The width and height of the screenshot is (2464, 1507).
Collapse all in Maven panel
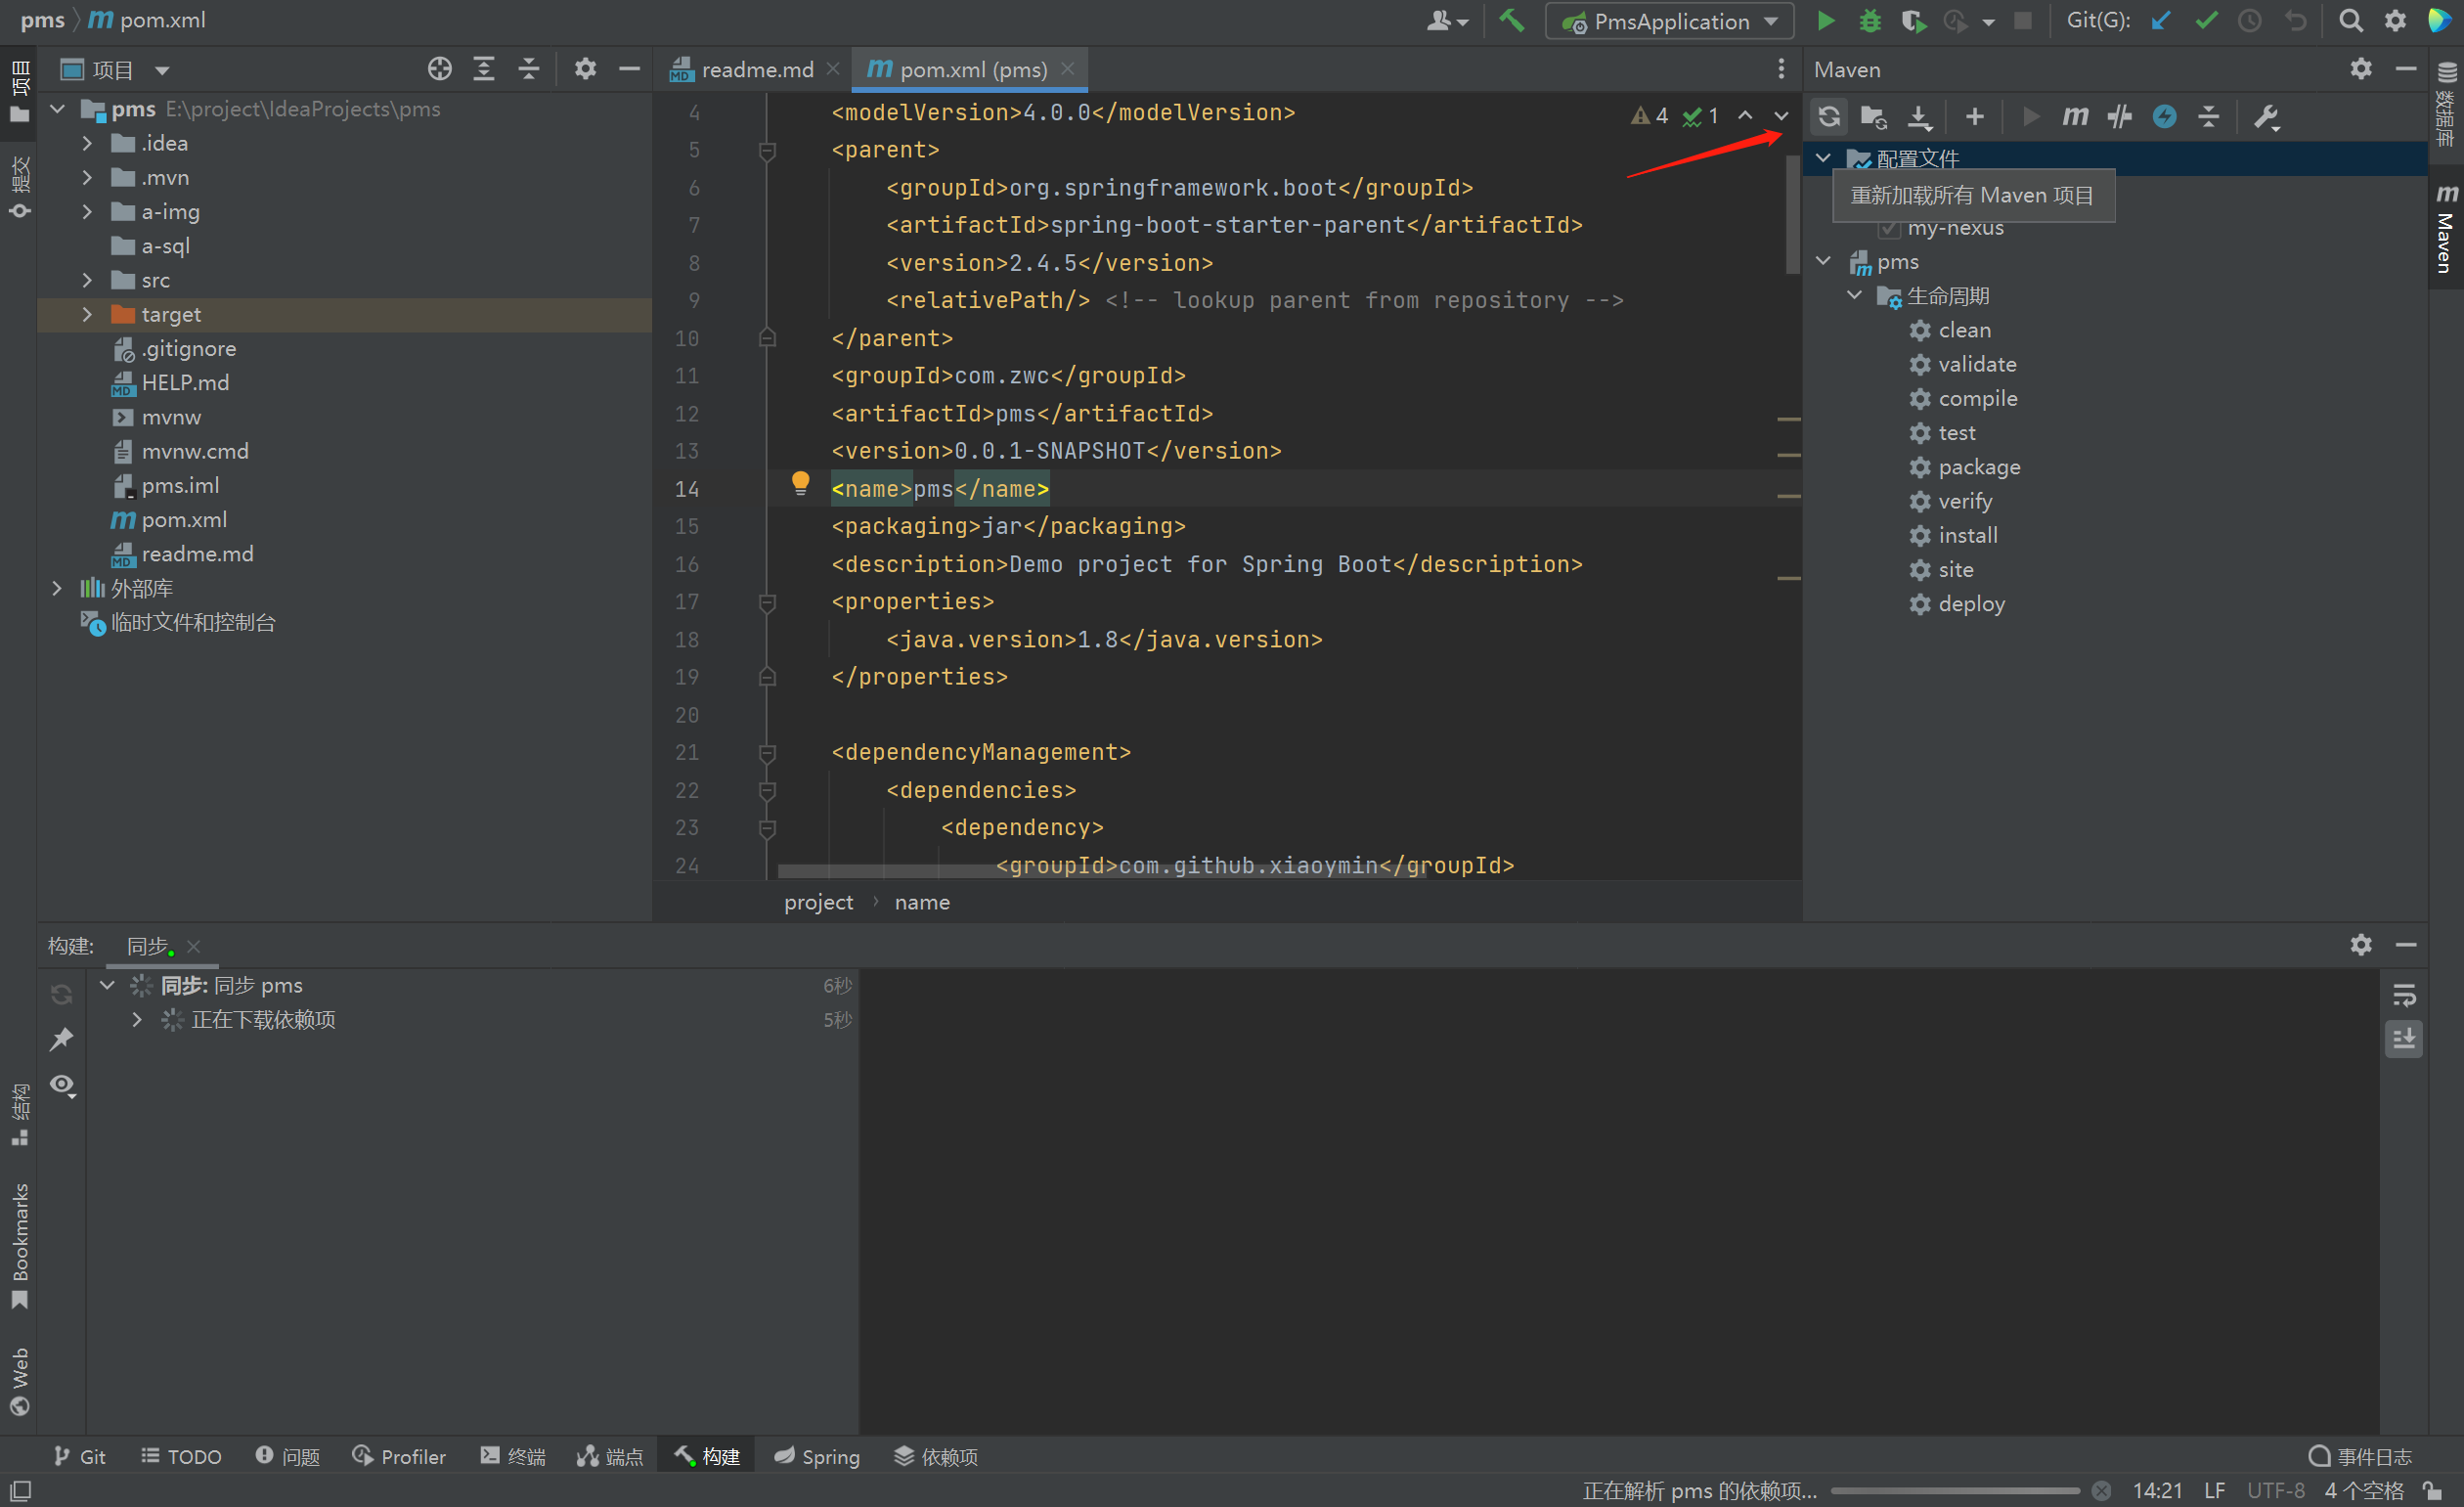[x=2208, y=116]
